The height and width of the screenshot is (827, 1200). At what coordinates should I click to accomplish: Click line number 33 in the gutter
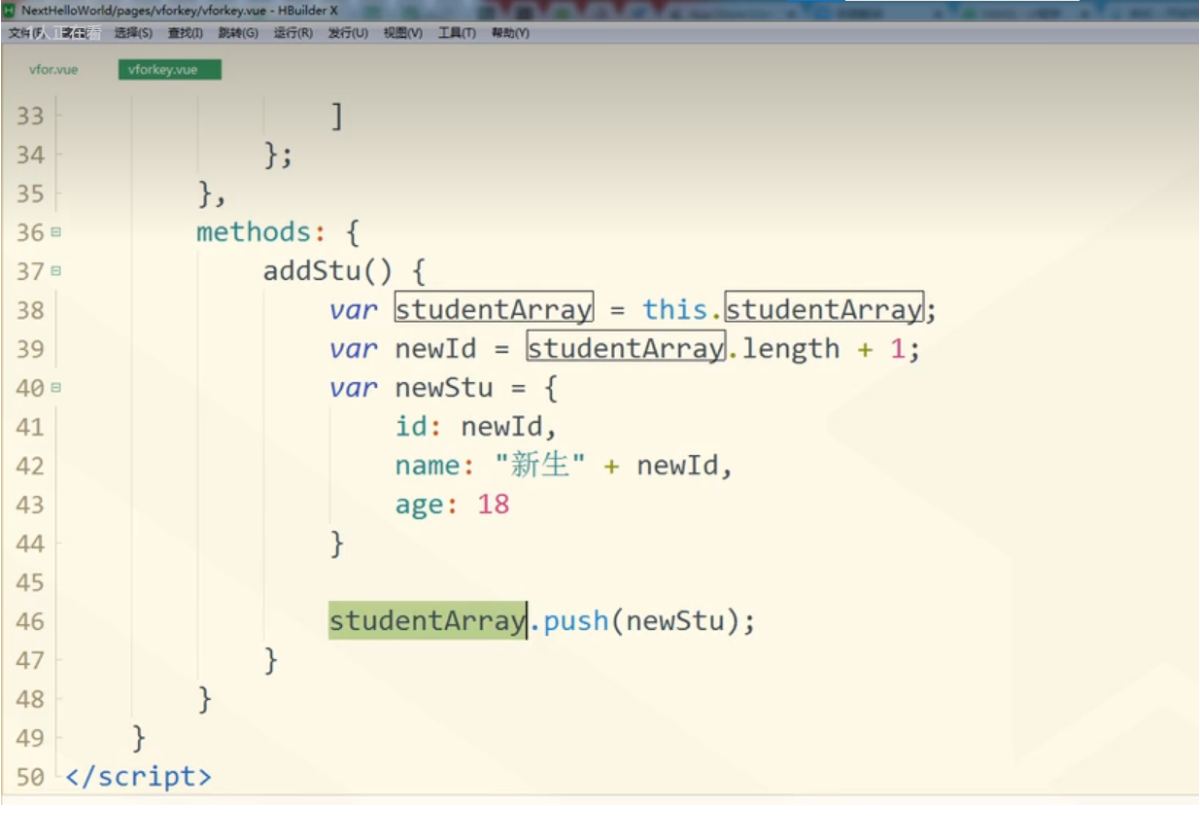[x=30, y=116]
